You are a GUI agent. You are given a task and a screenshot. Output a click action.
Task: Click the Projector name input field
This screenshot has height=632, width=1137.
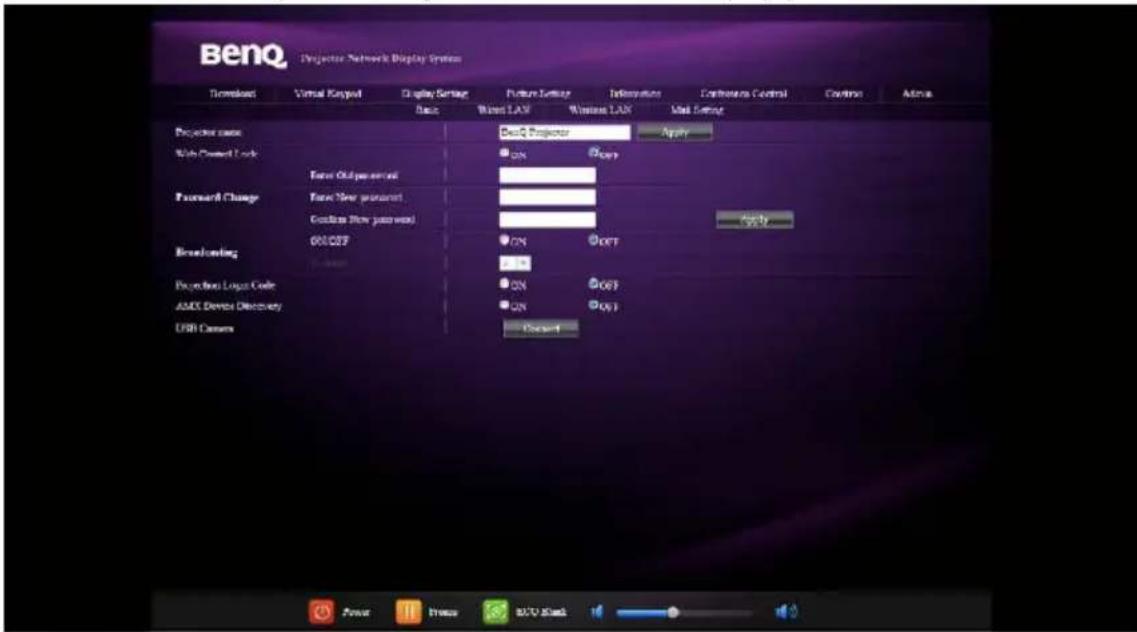pyautogui.click(x=565, y=133)
